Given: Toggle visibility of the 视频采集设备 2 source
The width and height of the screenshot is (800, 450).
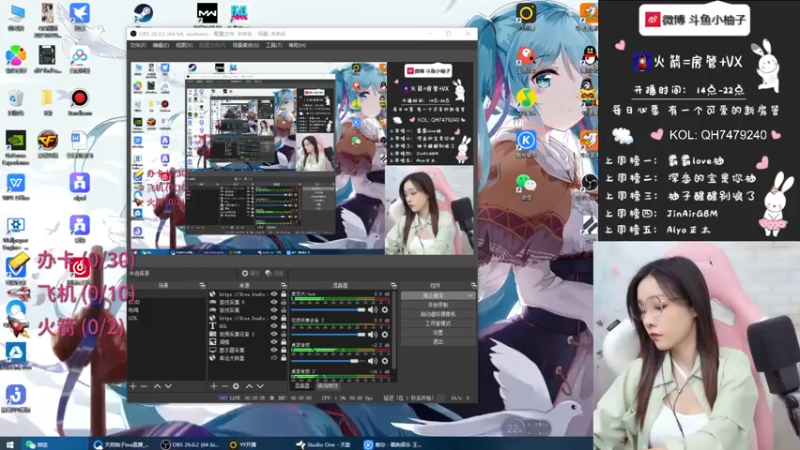Looking at the screenshot, I should click(x=274, y=334).
